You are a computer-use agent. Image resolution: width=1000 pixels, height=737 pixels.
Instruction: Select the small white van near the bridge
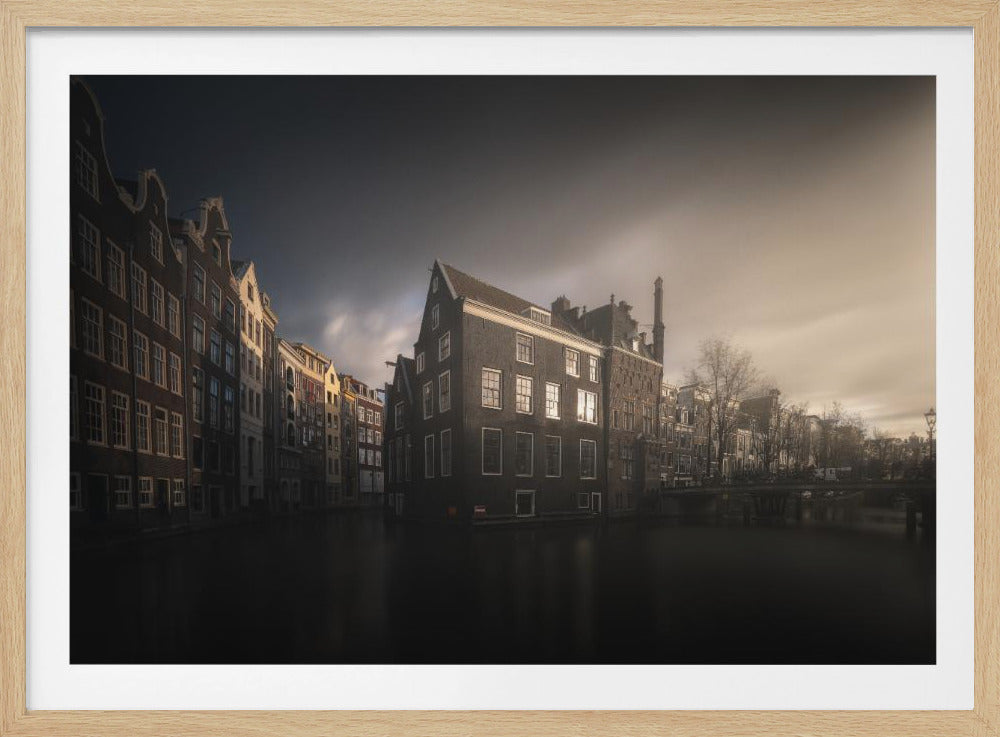pos(830,472)
